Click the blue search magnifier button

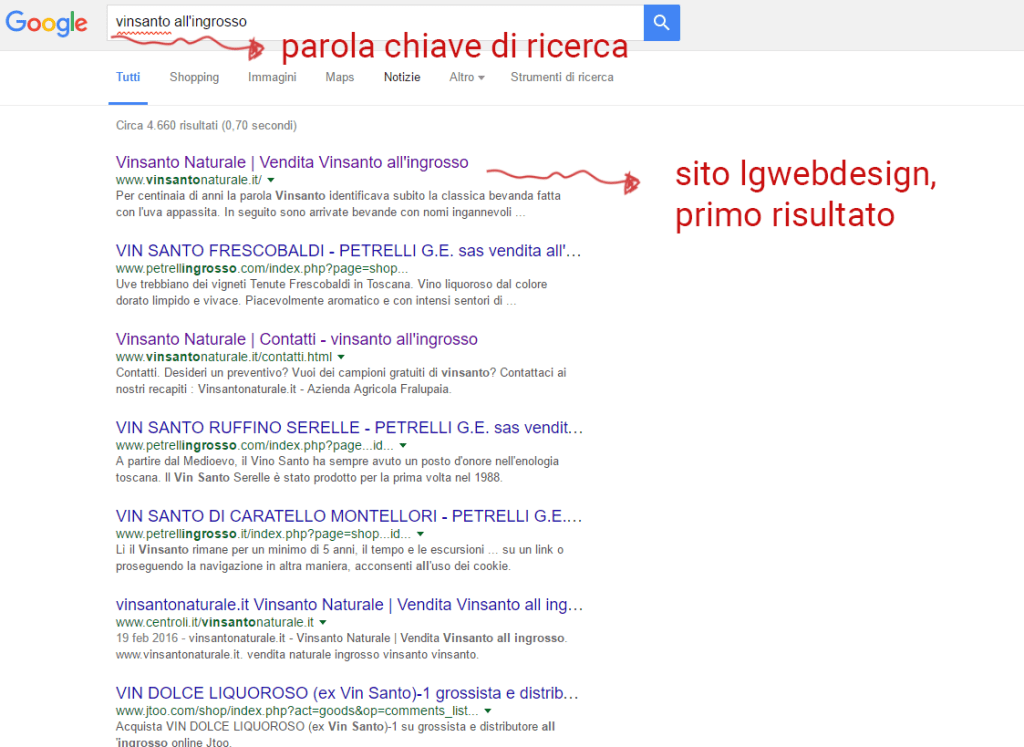click(662, 23)
